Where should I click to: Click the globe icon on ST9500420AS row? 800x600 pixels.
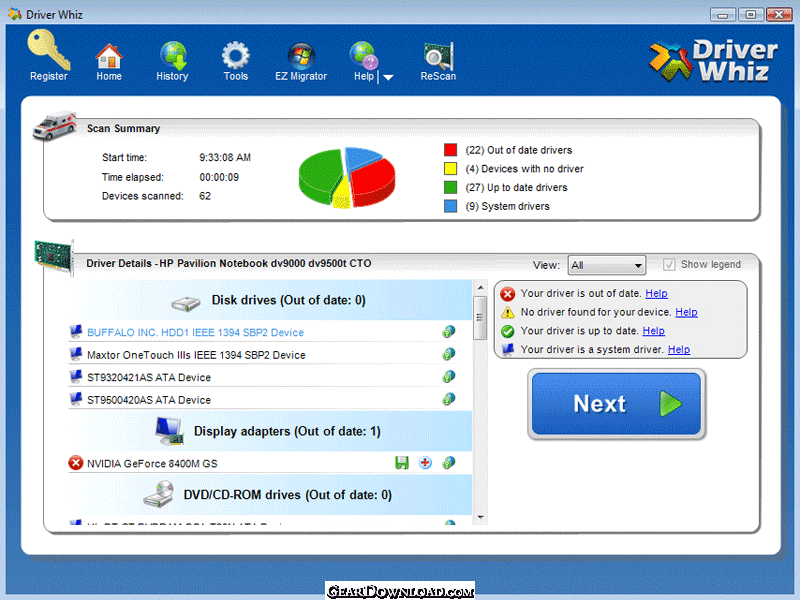click(448, 399)
